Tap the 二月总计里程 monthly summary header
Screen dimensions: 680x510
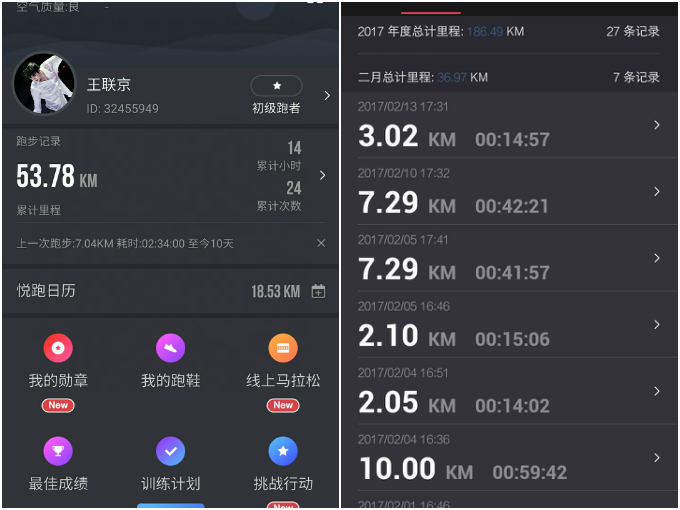pyautogui.click(x=509, y=77)
